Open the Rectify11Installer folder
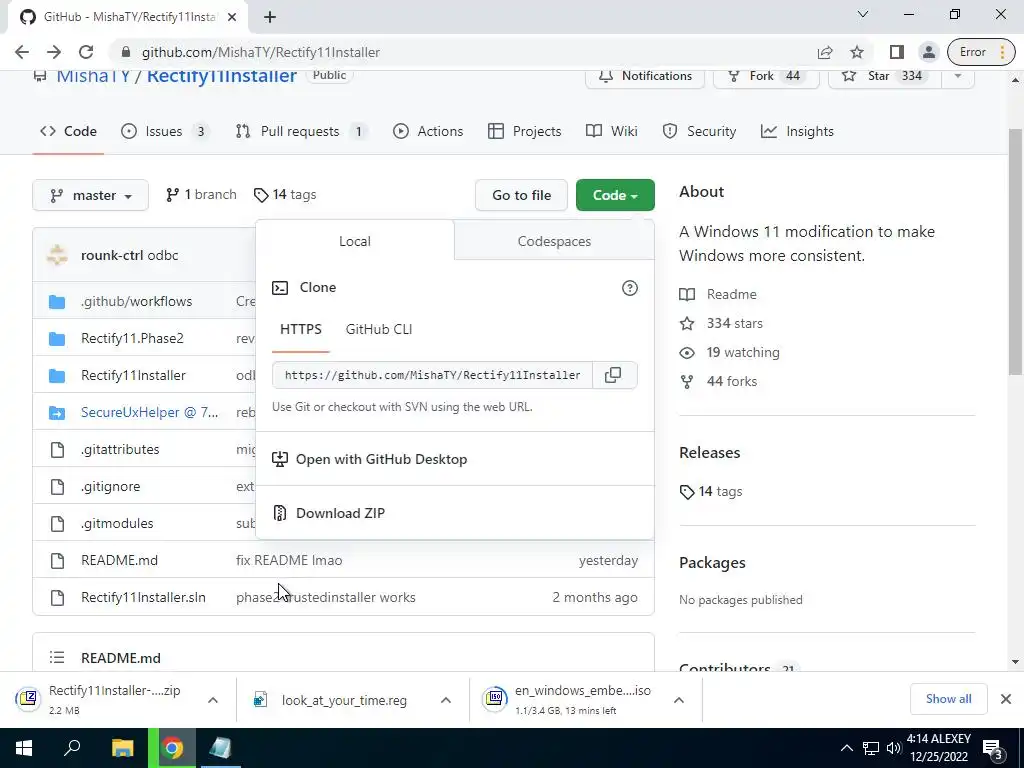The width and height of the screenshot is (1024, 768). 133,376
